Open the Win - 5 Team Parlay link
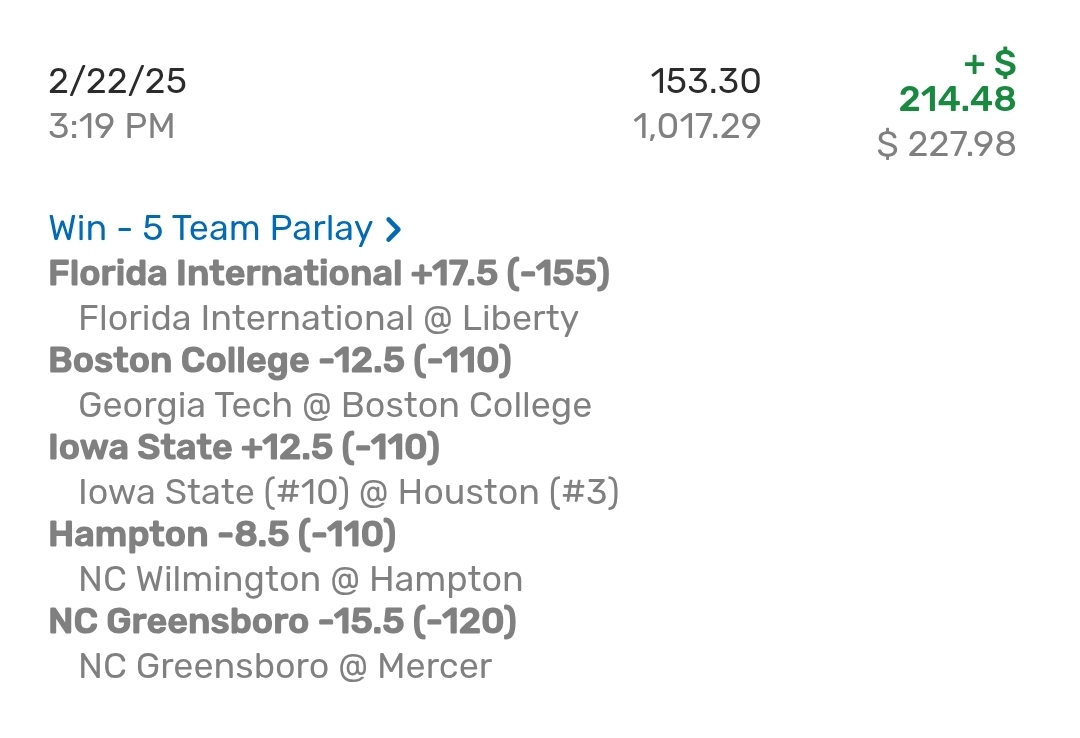 click(x=211, y=229)
